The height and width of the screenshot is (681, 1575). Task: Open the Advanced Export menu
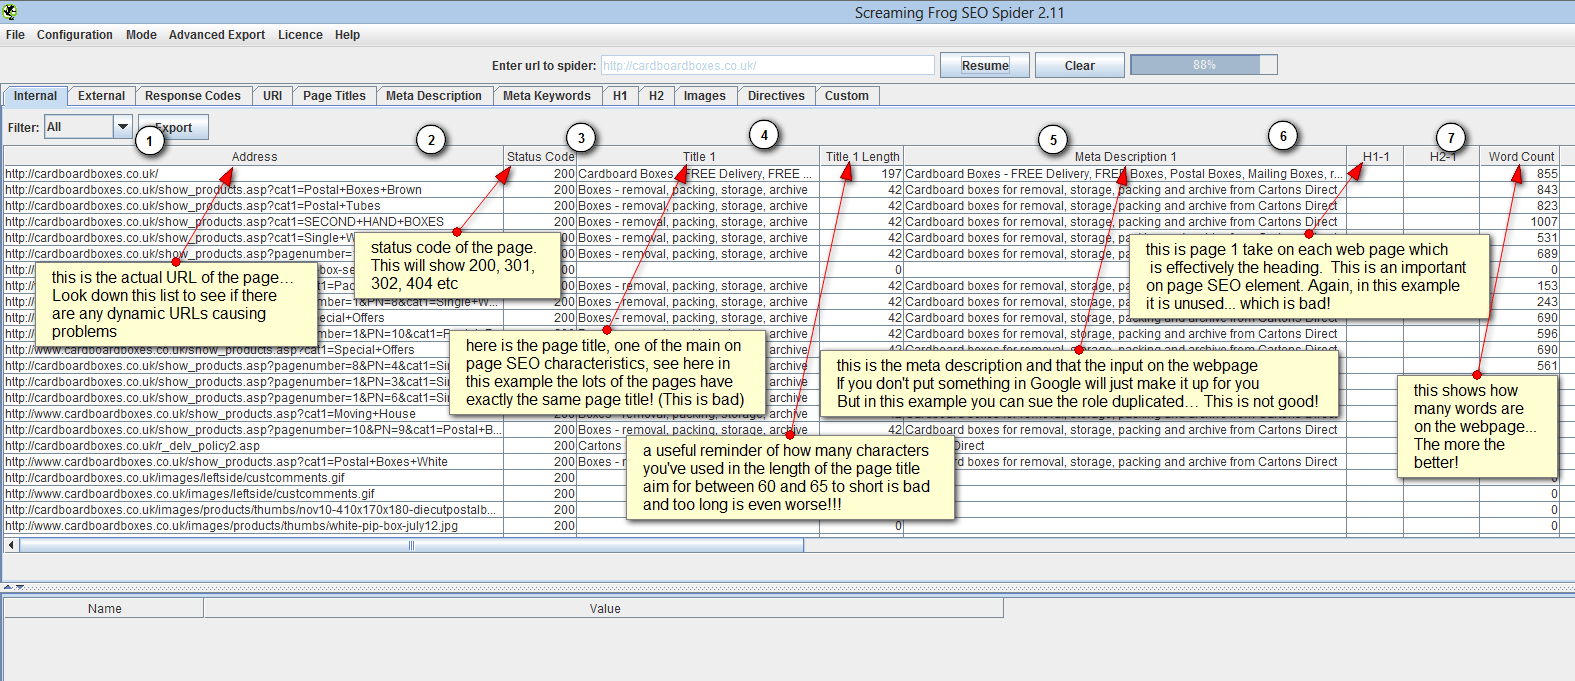pos(217,35)
